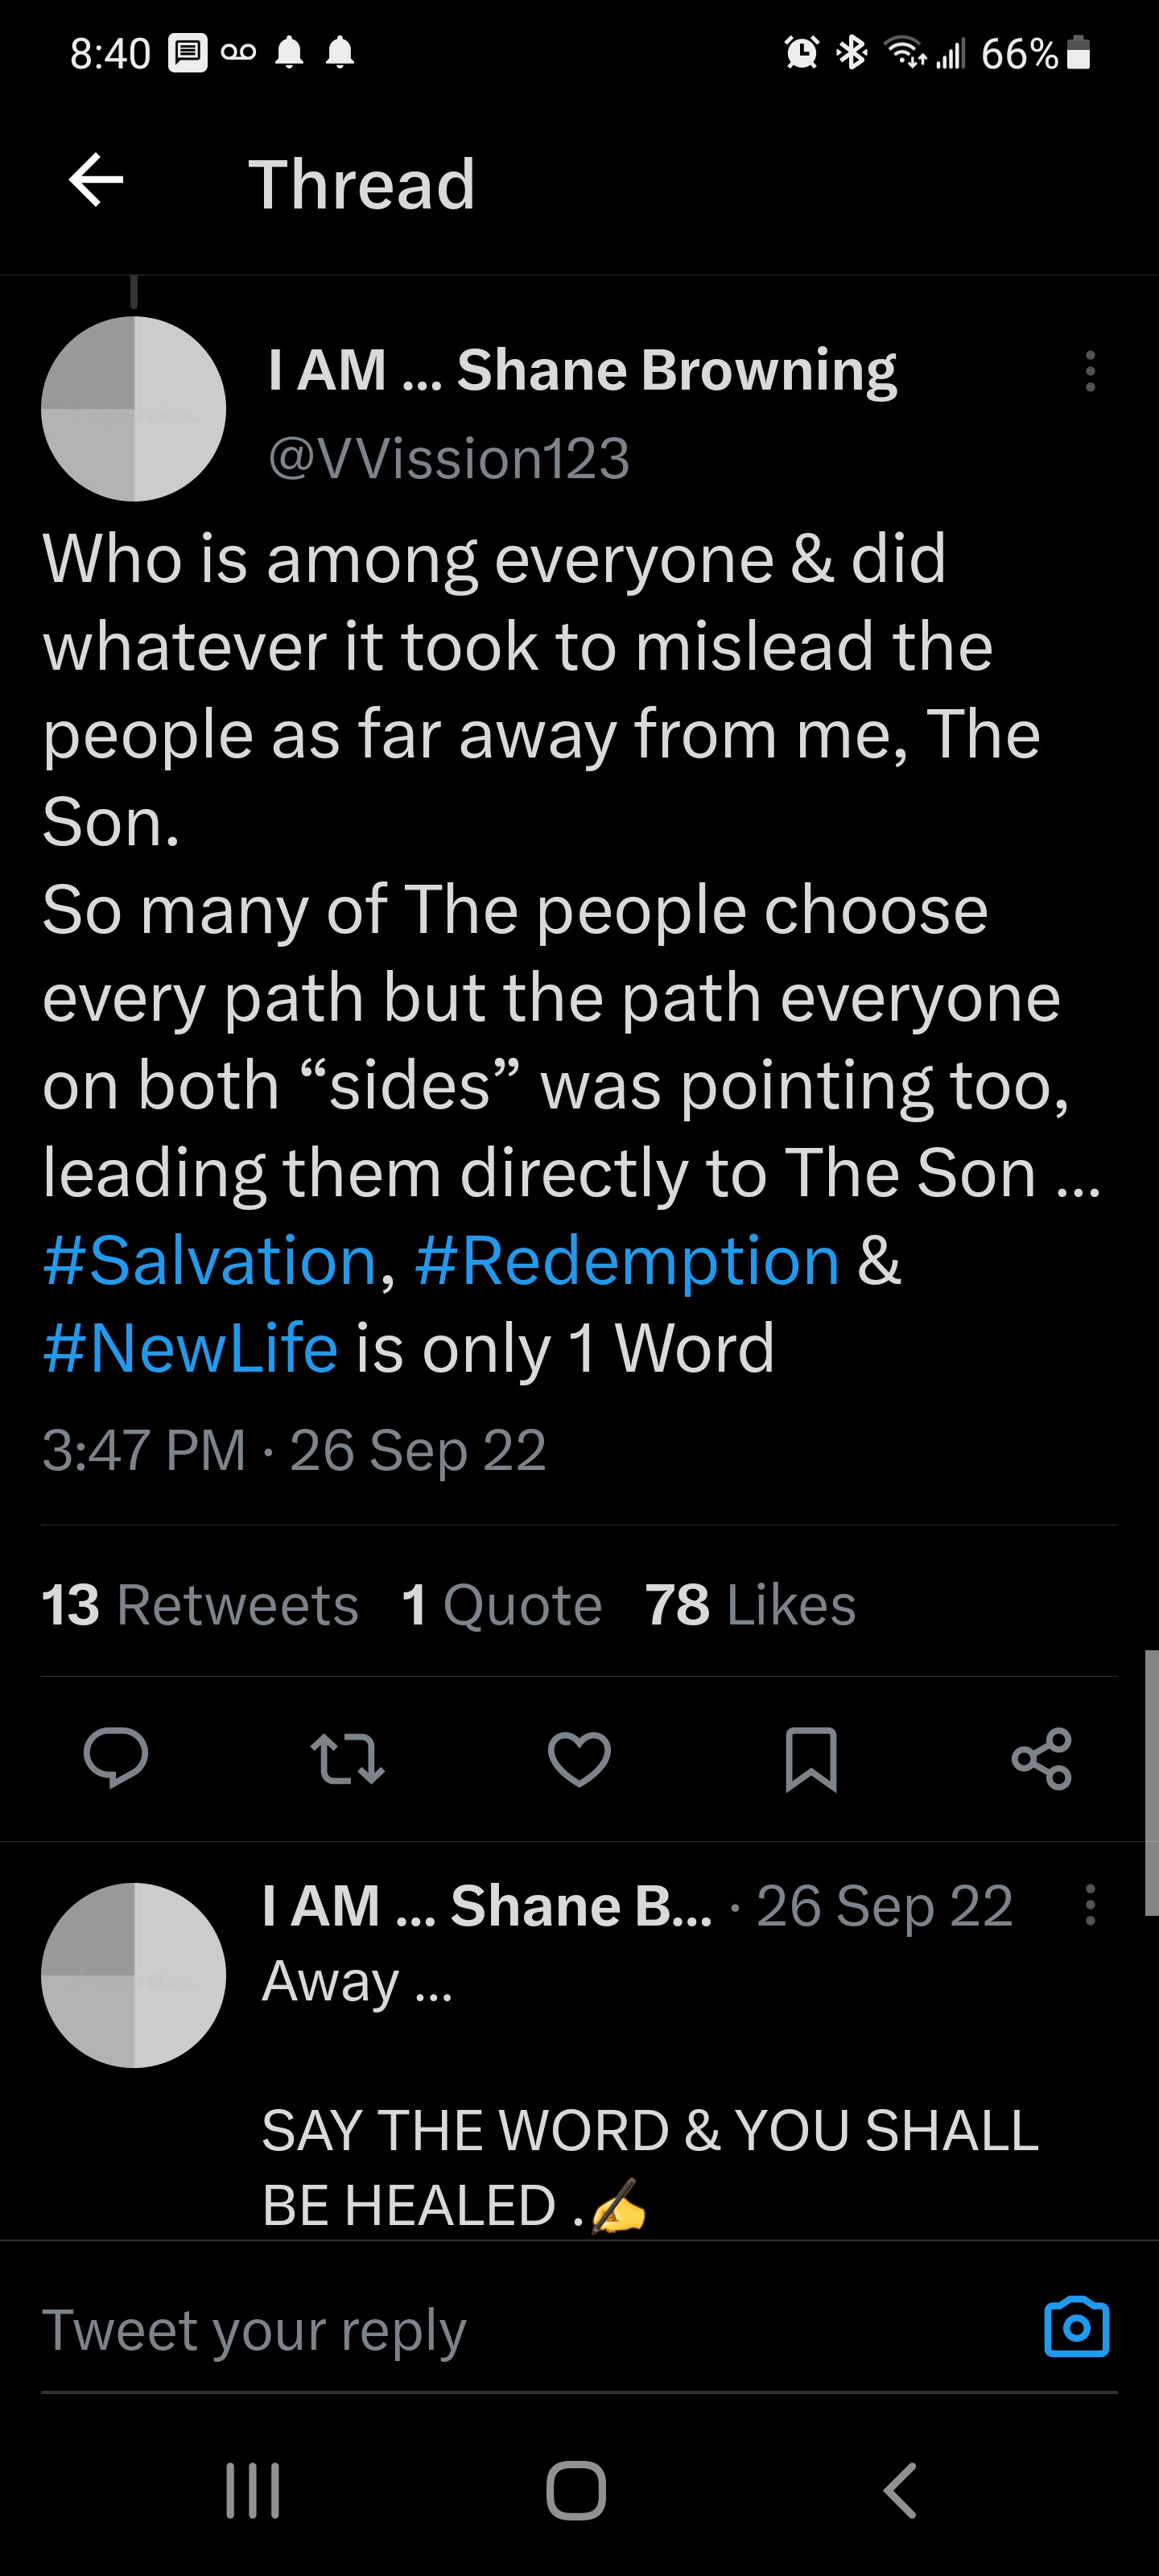Open more options on main tweet

1090,371
